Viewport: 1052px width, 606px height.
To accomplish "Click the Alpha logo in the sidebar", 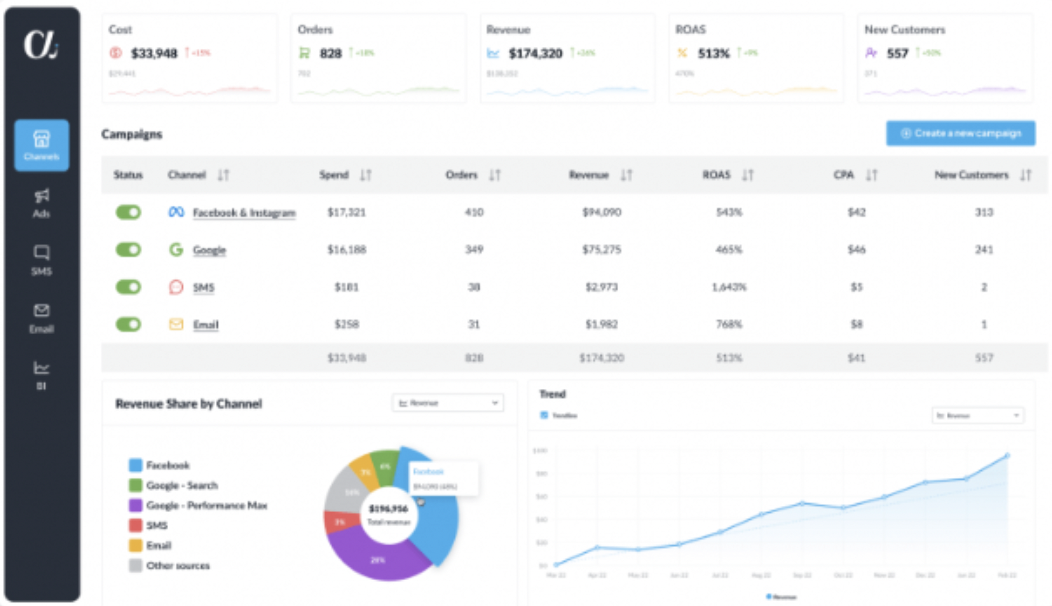I will point(41,46).
